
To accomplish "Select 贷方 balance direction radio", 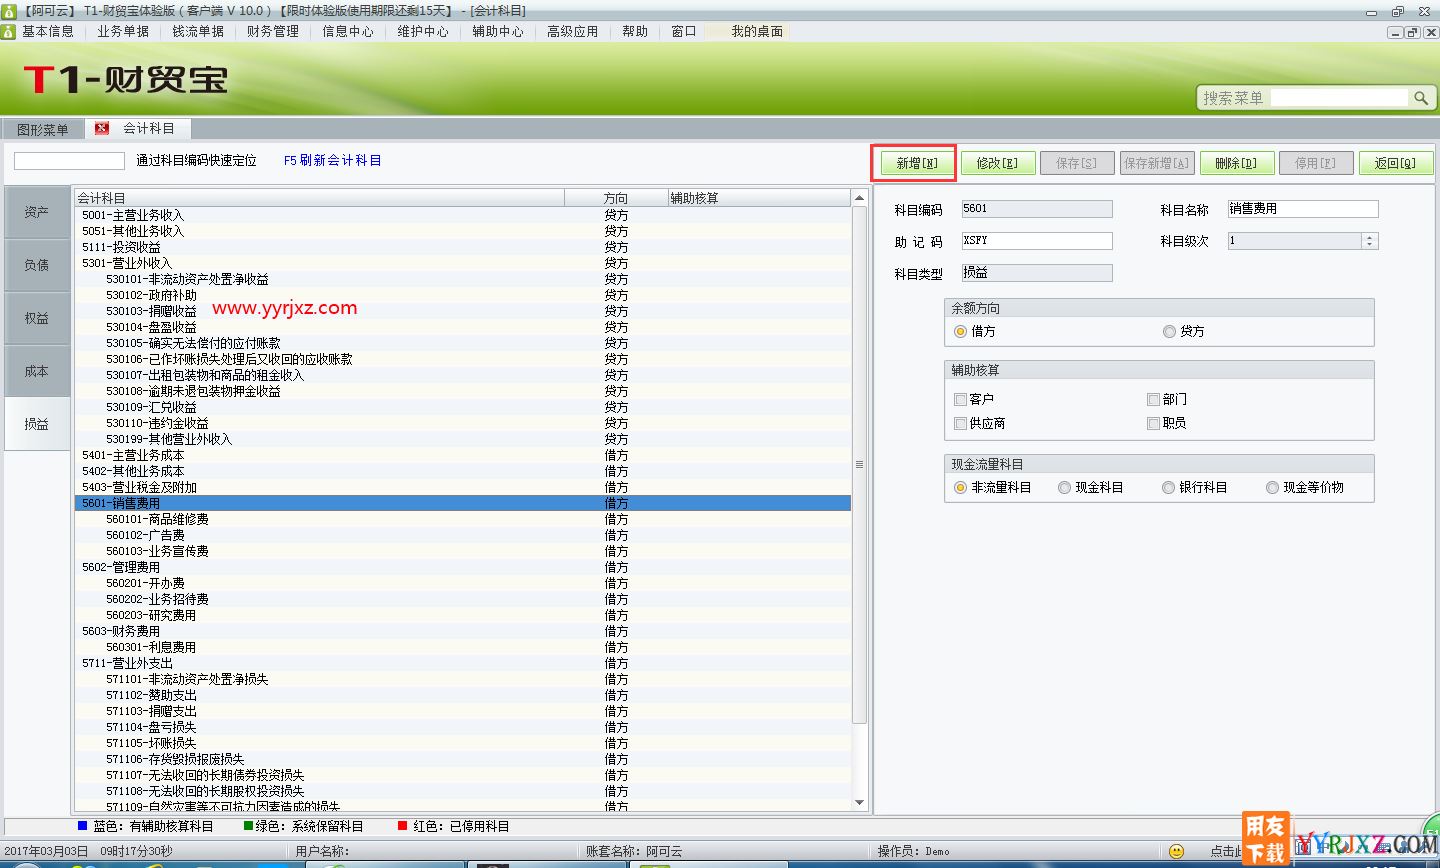I will point(1168,331).
